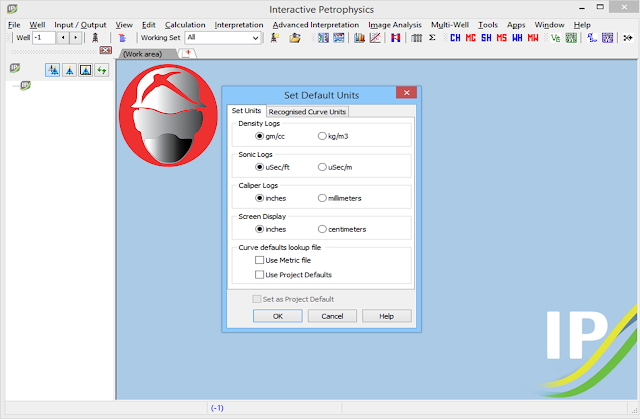This screenshot has height=419, width=640.
Task: Click the sigma summation icon
Action: point(432,38)
